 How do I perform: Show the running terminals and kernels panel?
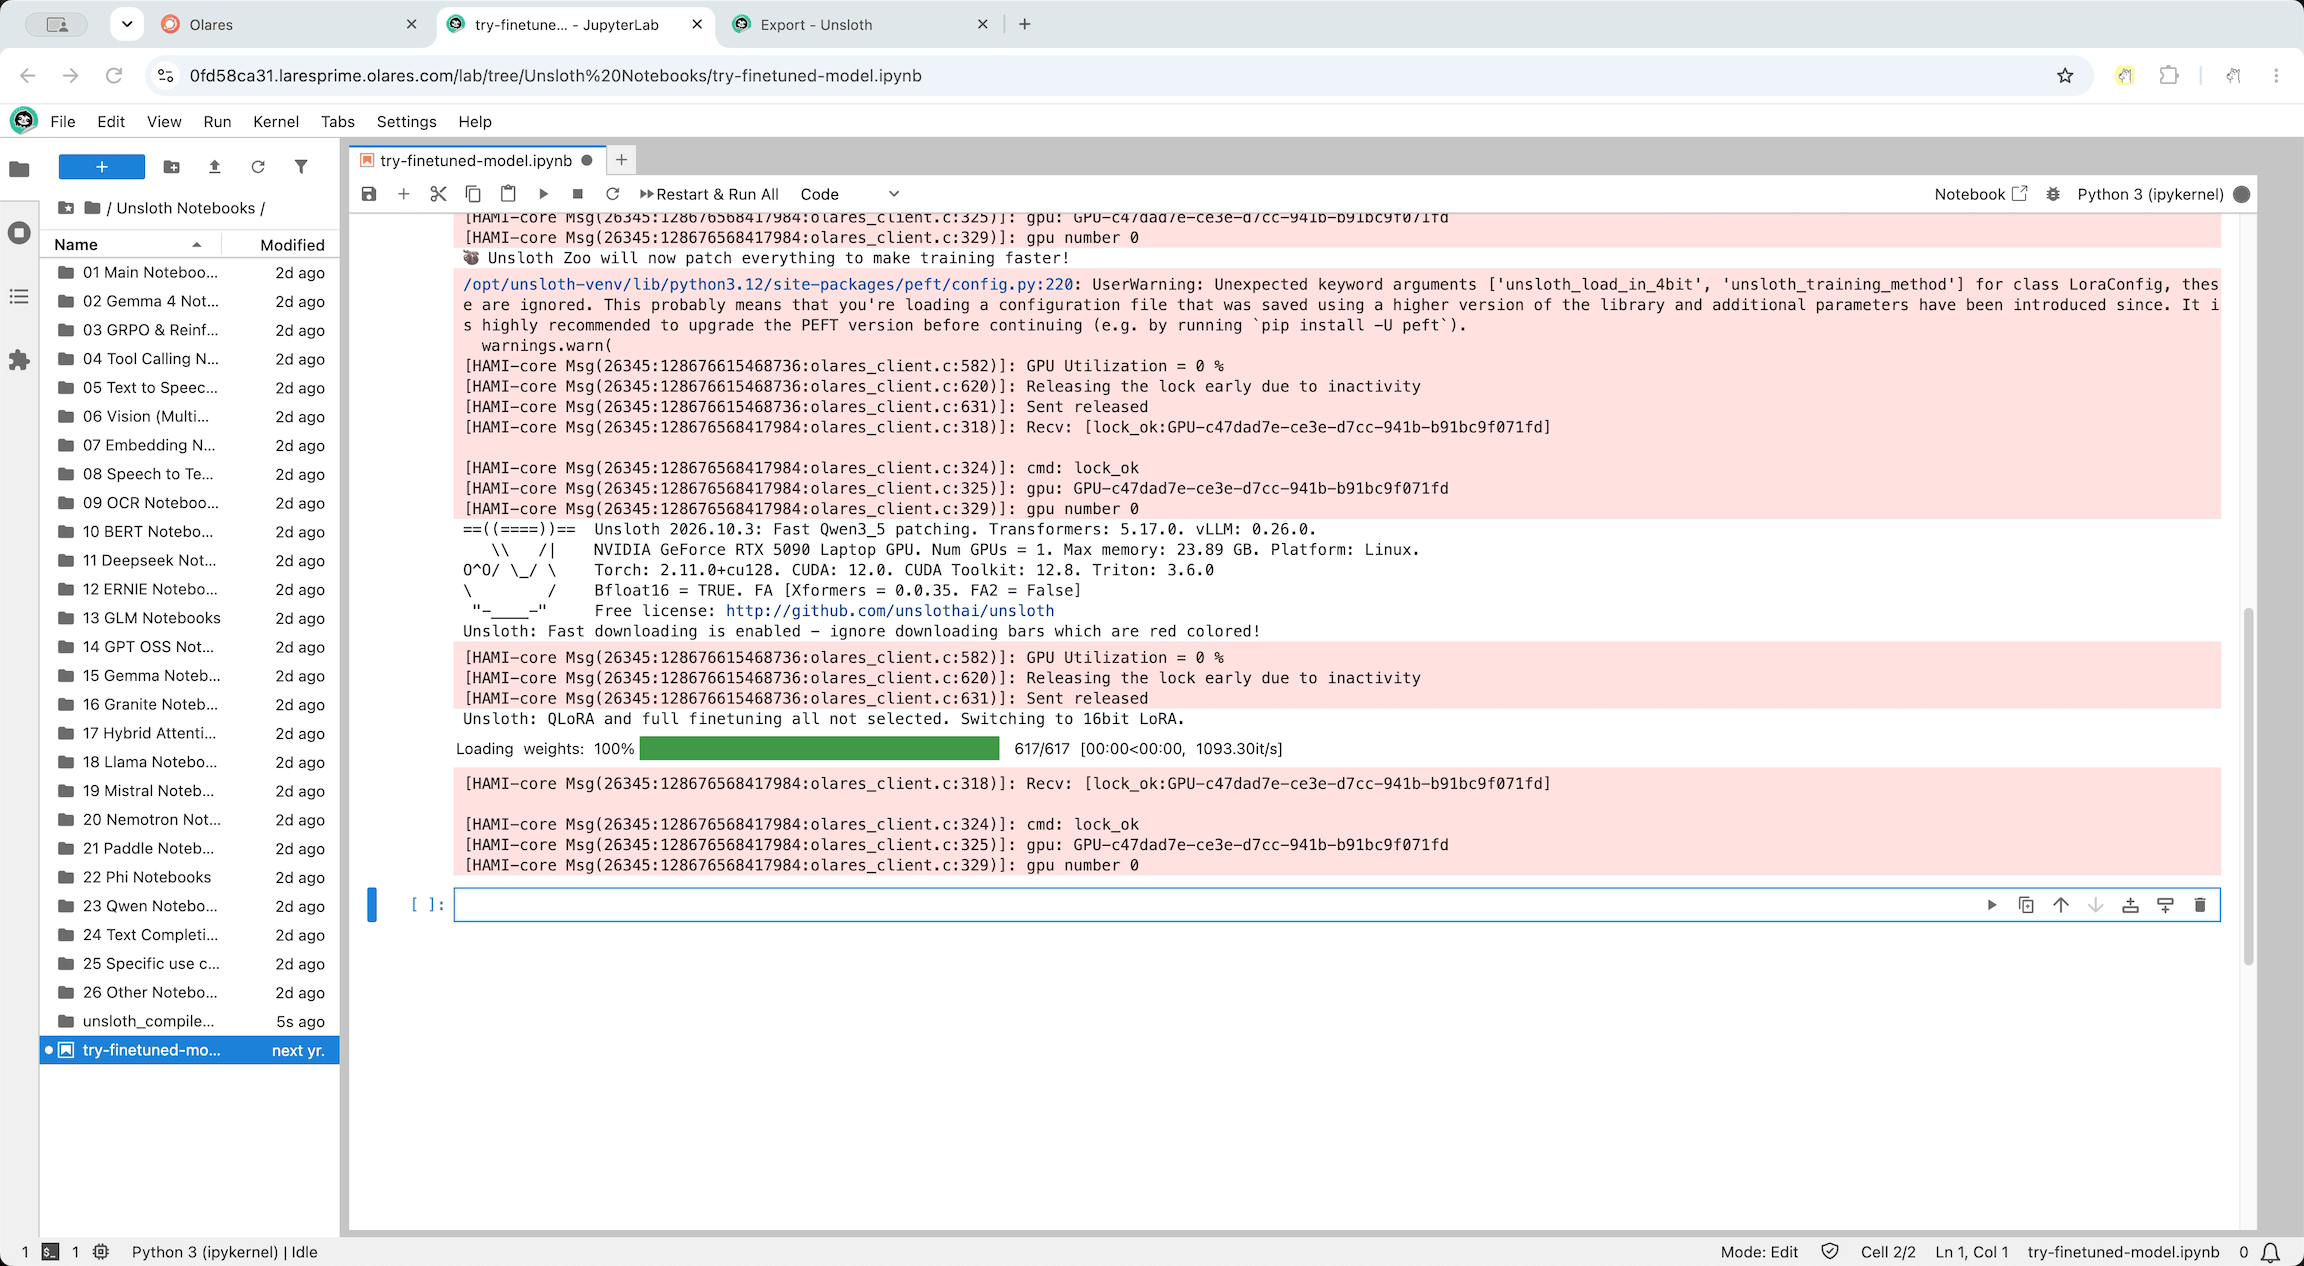pos(19,233)
